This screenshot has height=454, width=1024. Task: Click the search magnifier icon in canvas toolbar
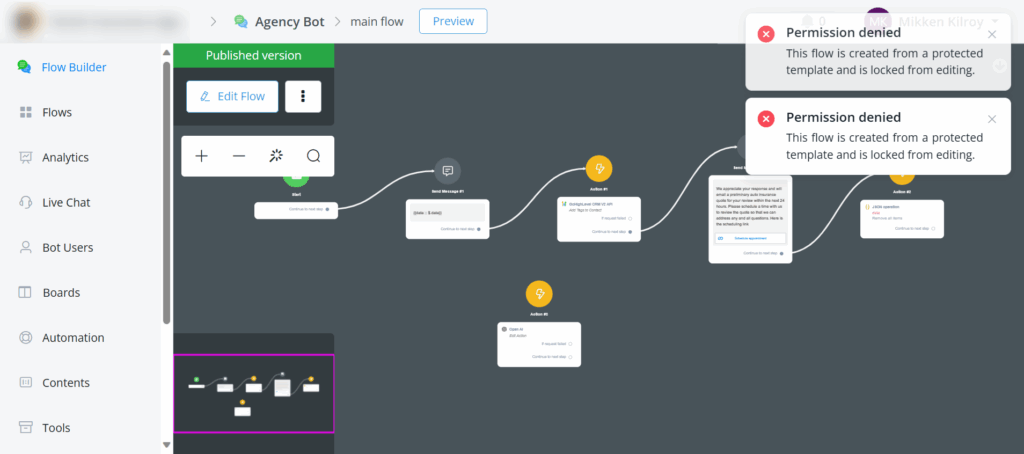point(313,156)
